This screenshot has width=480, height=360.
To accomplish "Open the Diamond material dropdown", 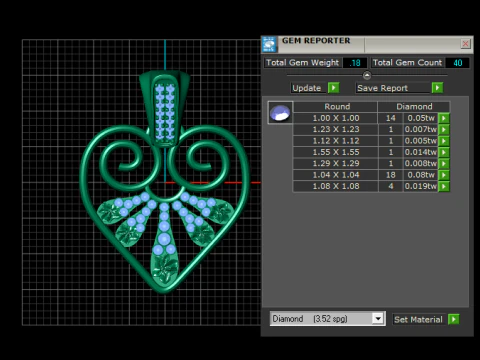I will pos(378,319).
